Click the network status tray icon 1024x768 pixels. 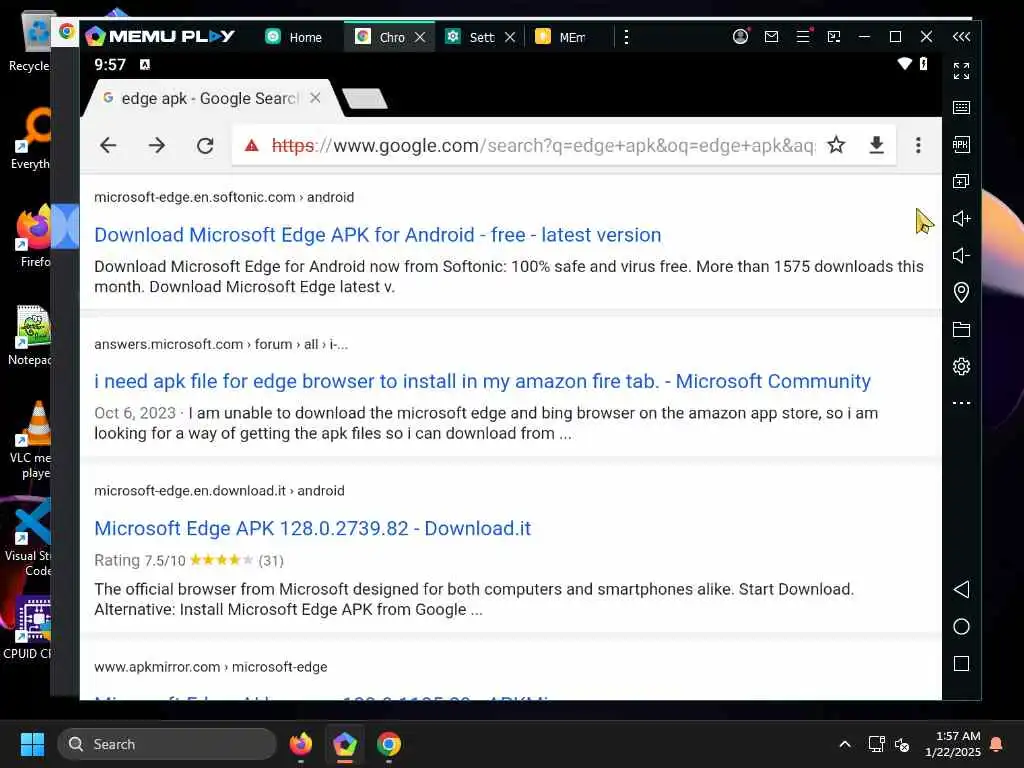876,744
